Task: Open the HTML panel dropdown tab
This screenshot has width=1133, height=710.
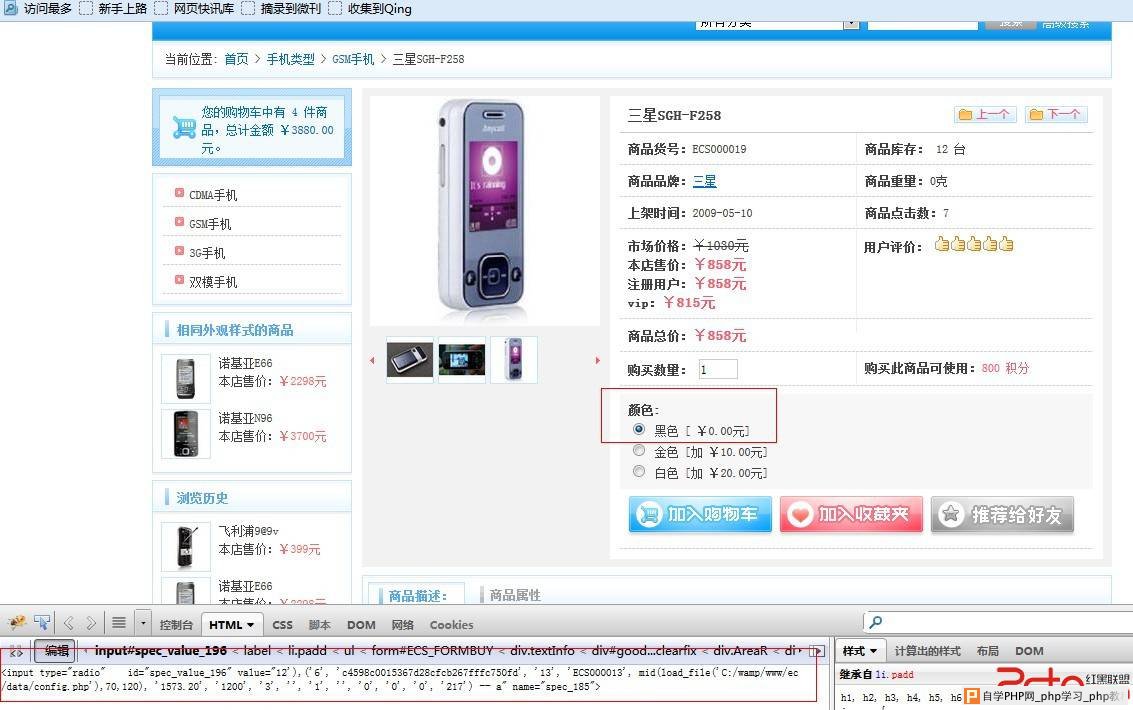Action: pyautogui.click(x=231, y=625)
